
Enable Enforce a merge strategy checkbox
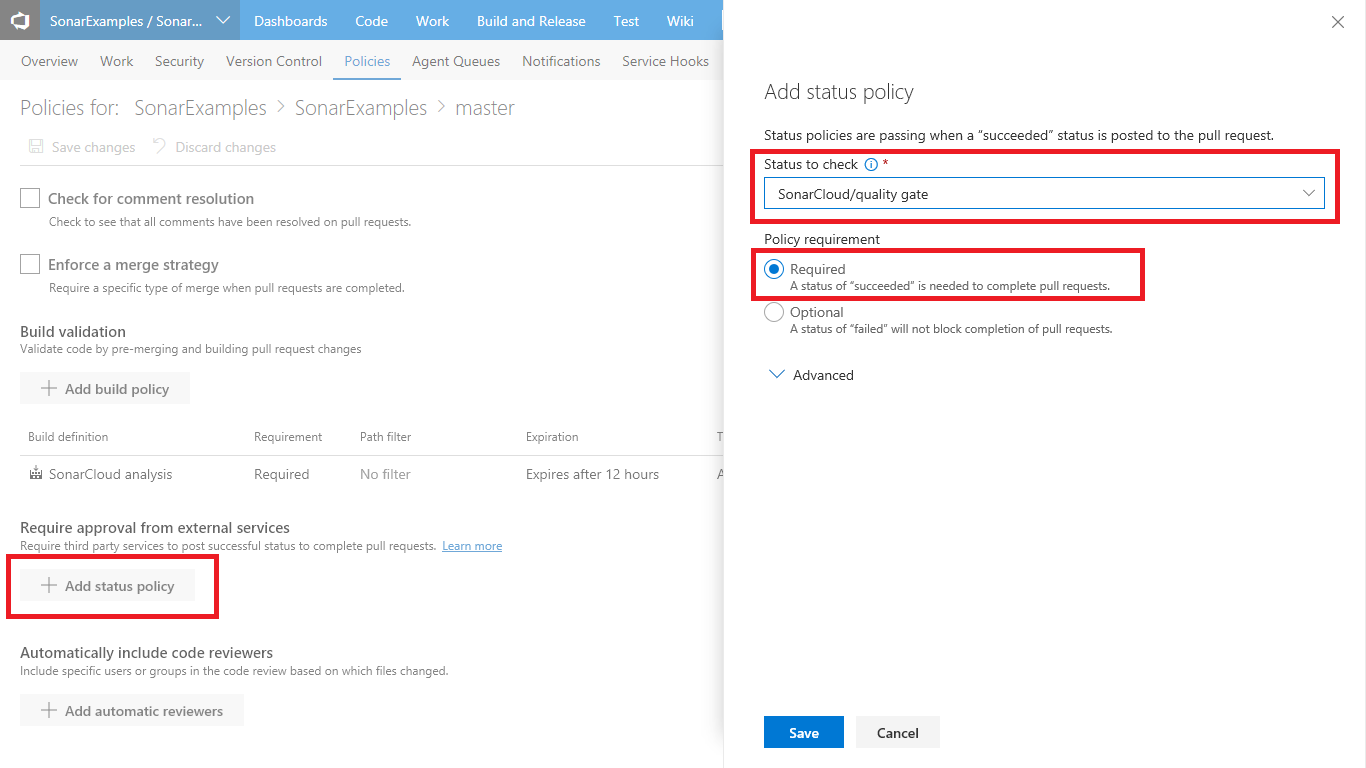30,264
